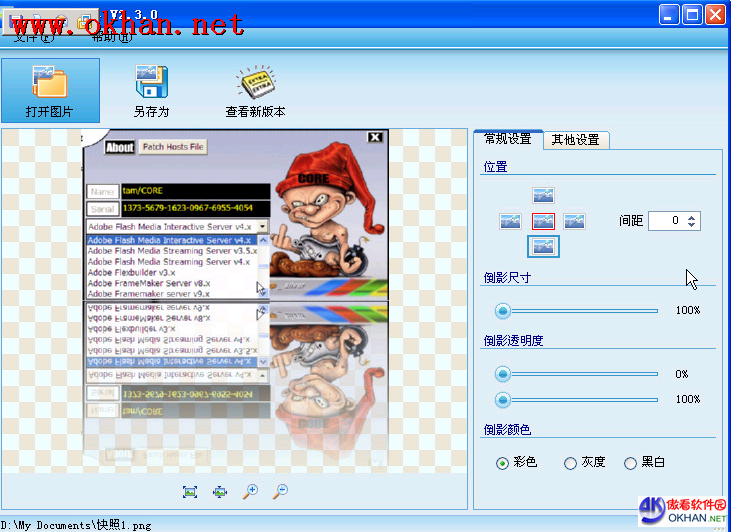The width and height of the screenshot is (731, 532).
Task: Minimize the application window
Action: pyautogui.click(x=669, y=15)
